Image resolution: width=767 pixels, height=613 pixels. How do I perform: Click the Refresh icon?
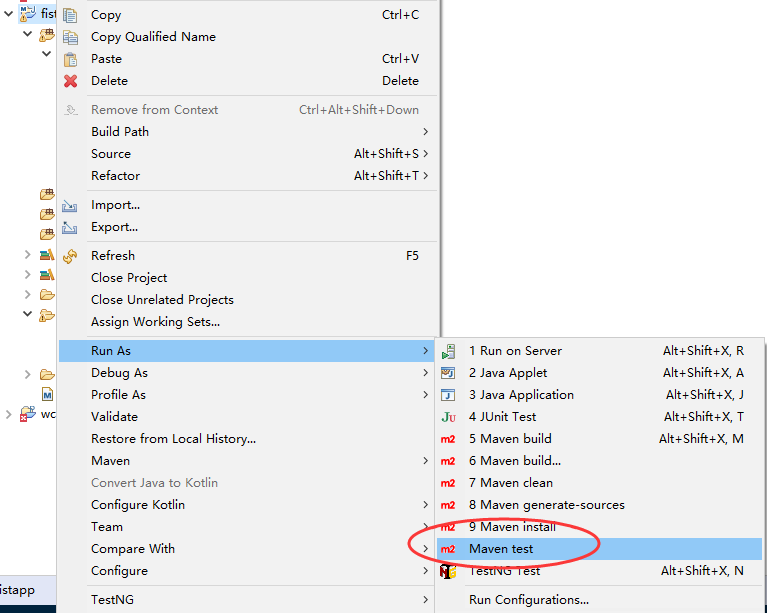pos(70,256)
